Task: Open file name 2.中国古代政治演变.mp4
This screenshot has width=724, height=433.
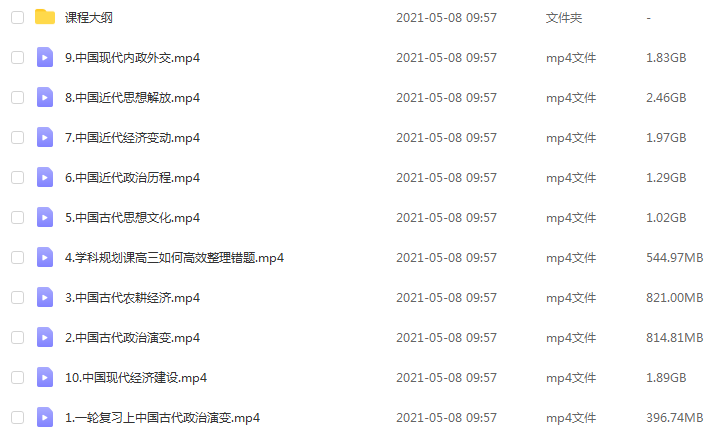Action: pyautogui.click(x=133, y=337)
